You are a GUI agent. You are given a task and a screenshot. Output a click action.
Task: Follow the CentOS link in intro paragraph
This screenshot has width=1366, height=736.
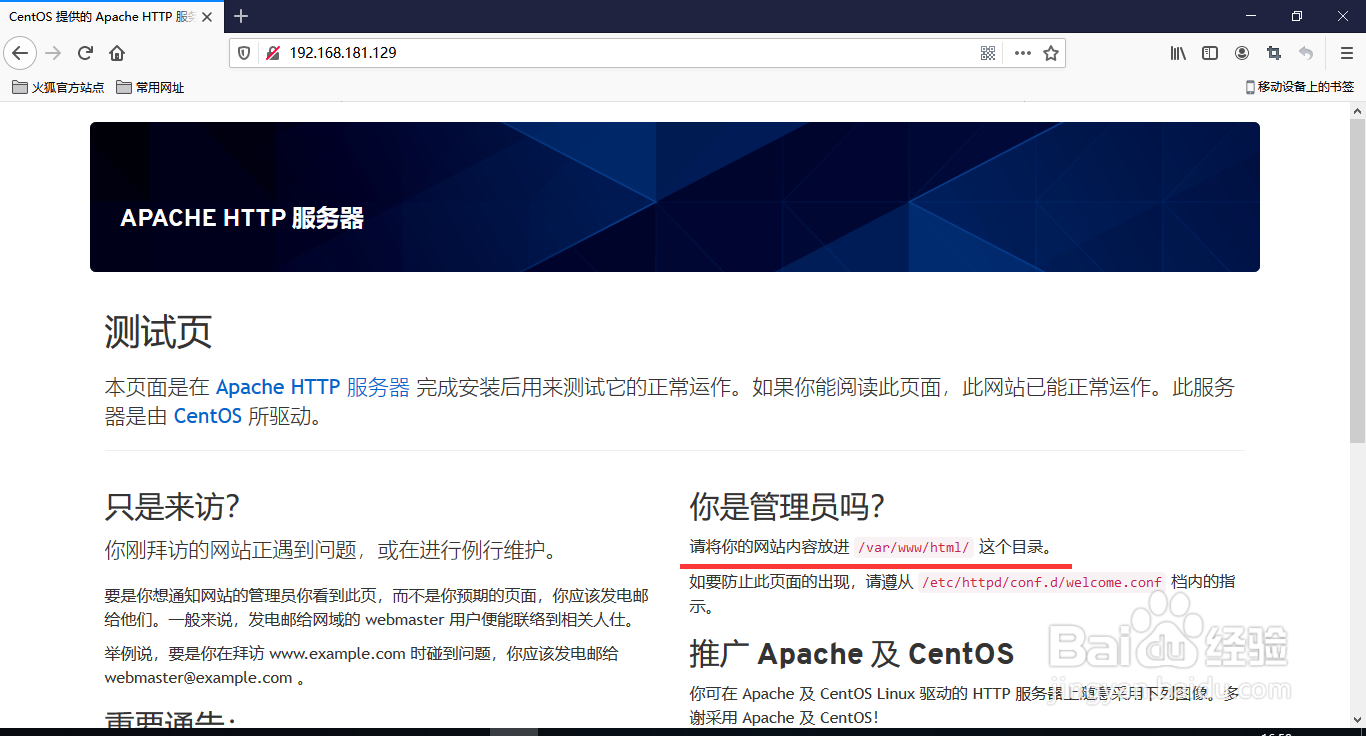tap(208, 416)
